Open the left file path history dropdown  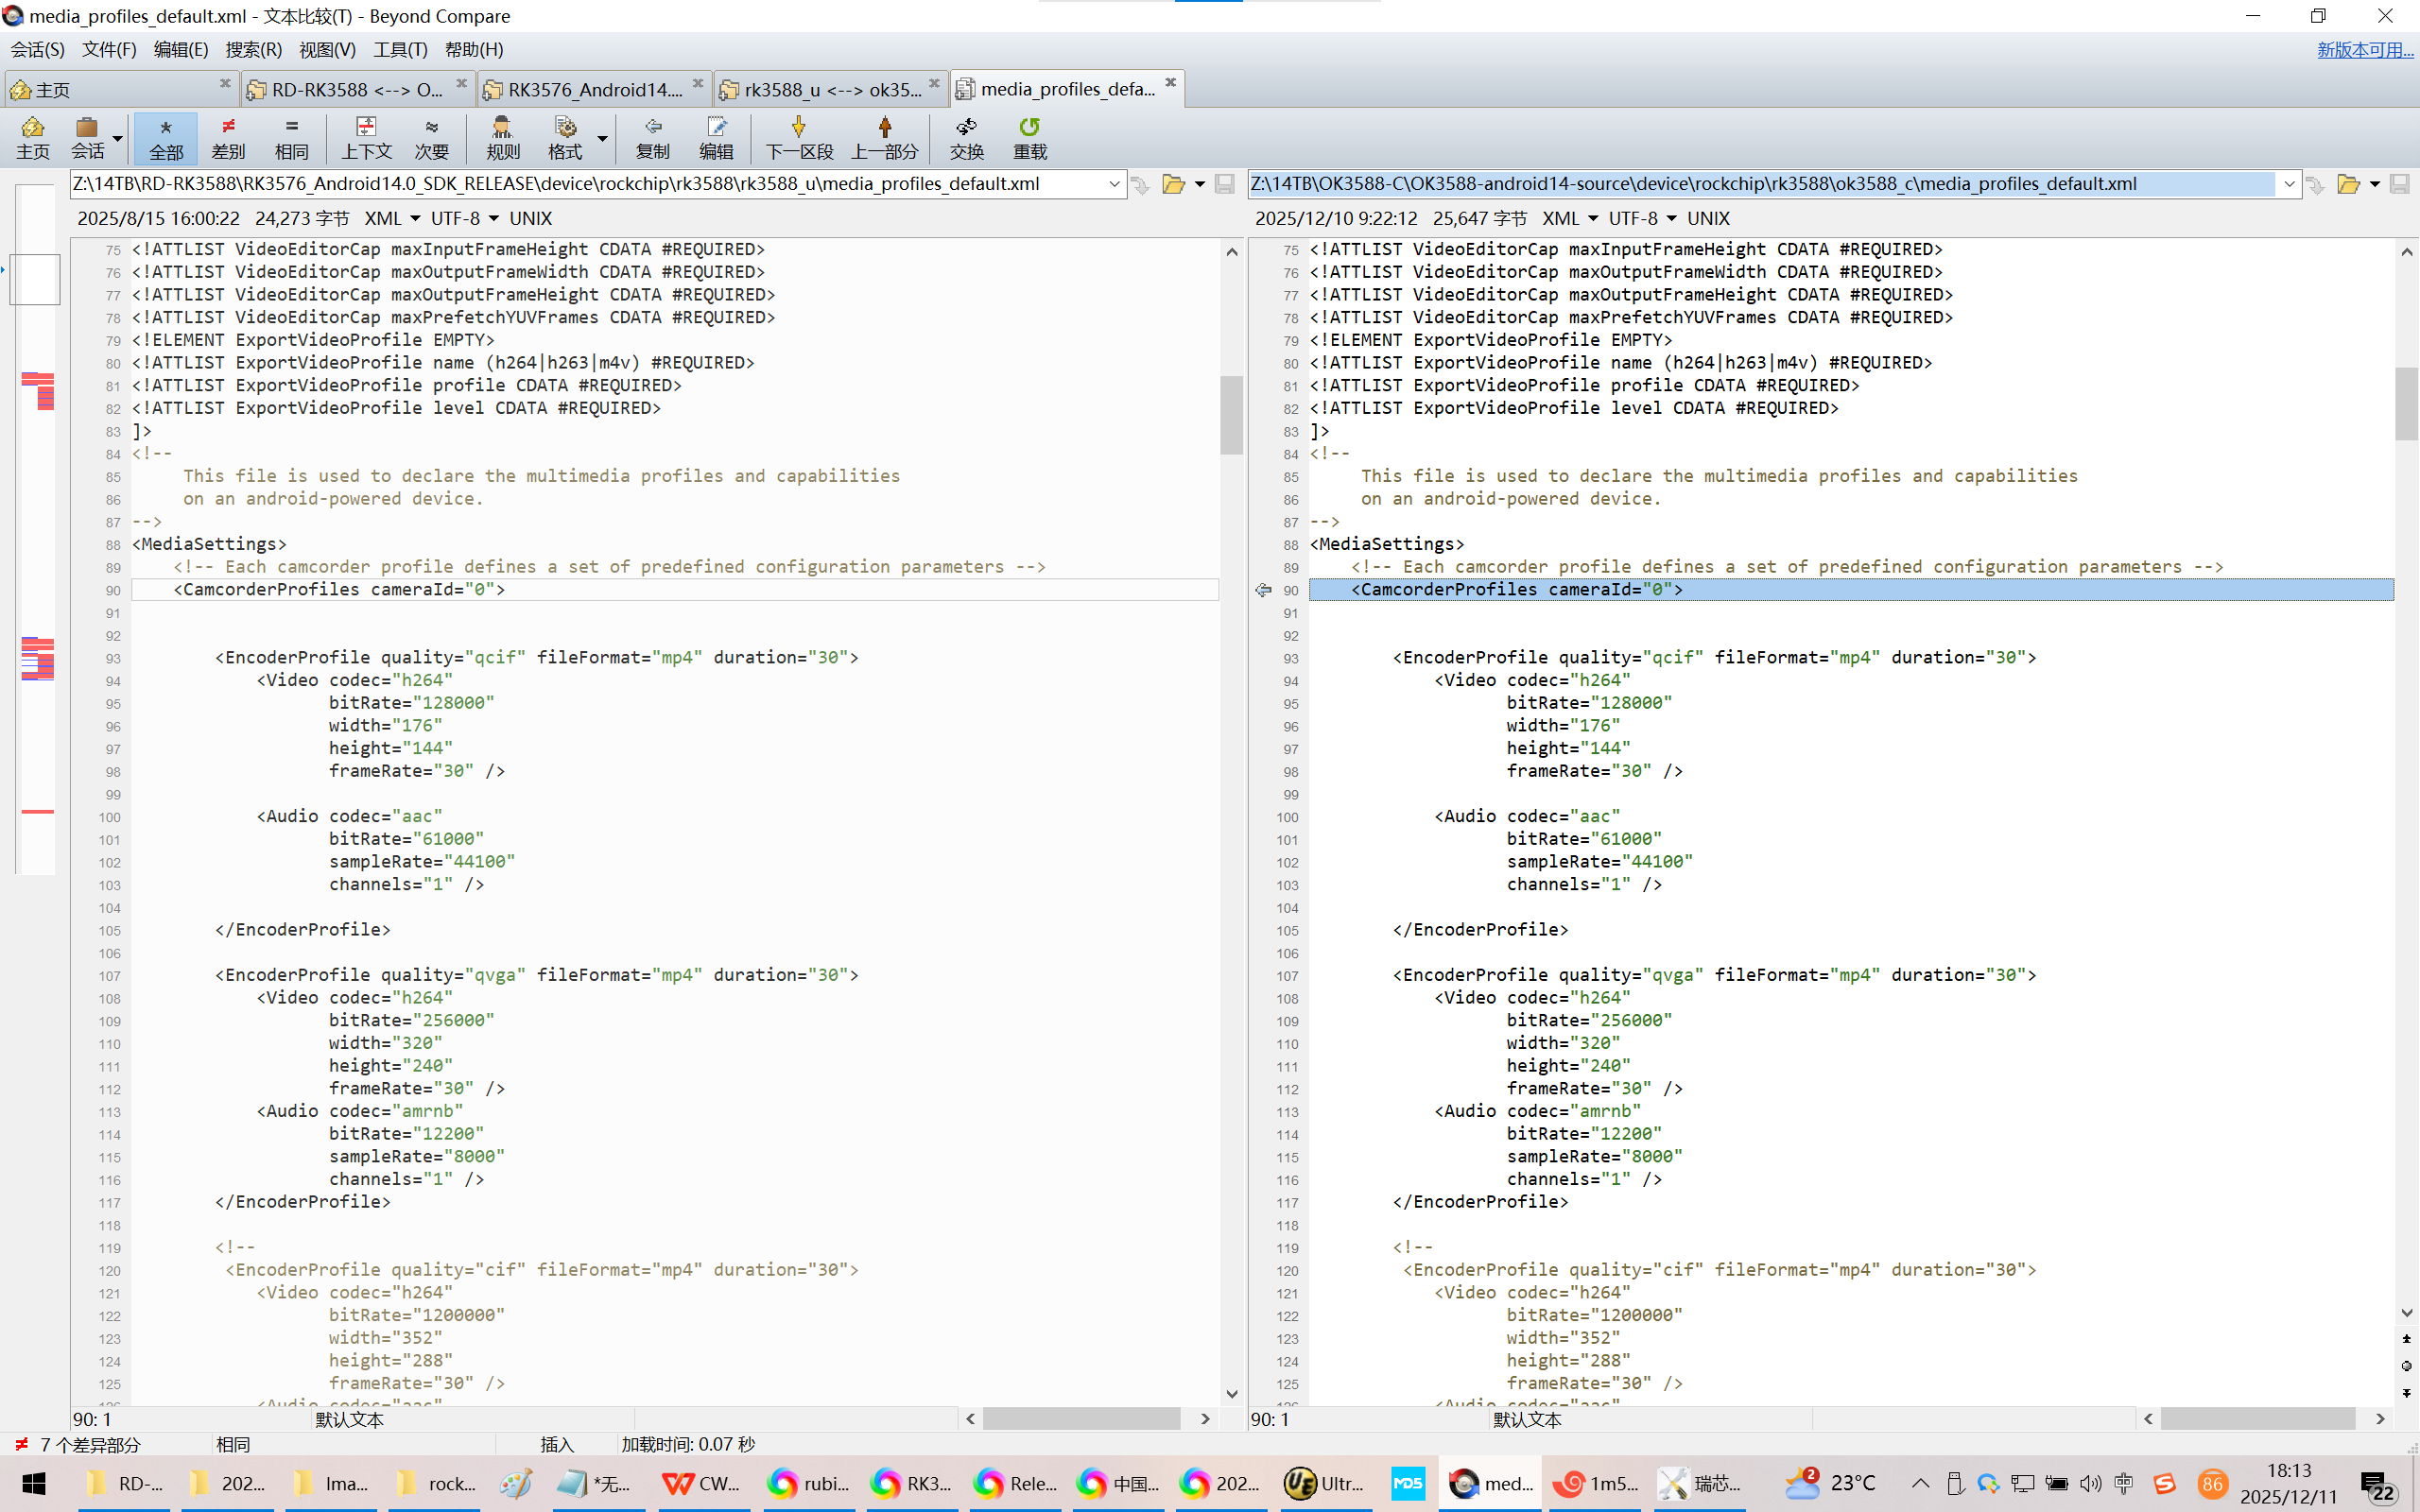tap(1114, 184)
